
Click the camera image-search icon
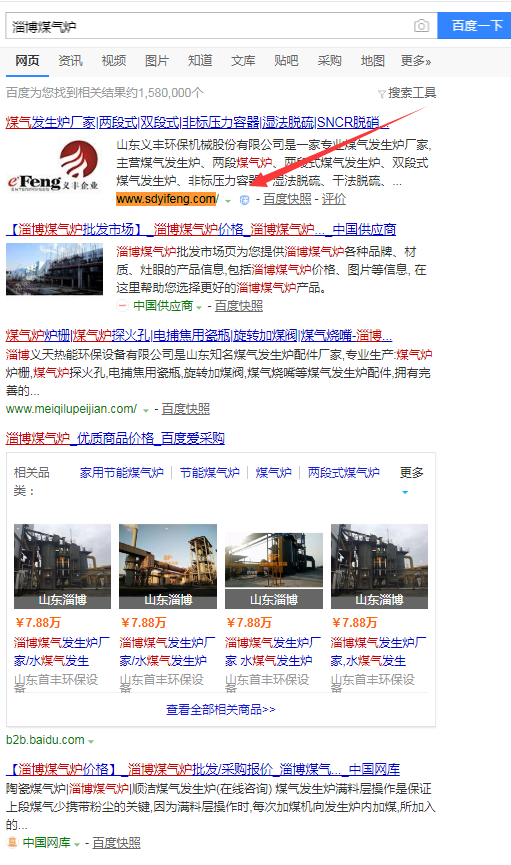point(421,26)
